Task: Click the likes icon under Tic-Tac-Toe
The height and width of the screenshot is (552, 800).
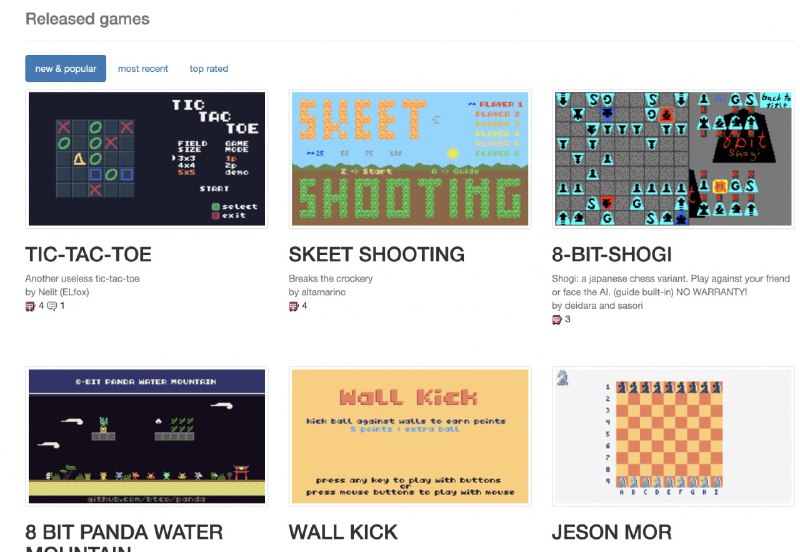Action: (30, 306)
